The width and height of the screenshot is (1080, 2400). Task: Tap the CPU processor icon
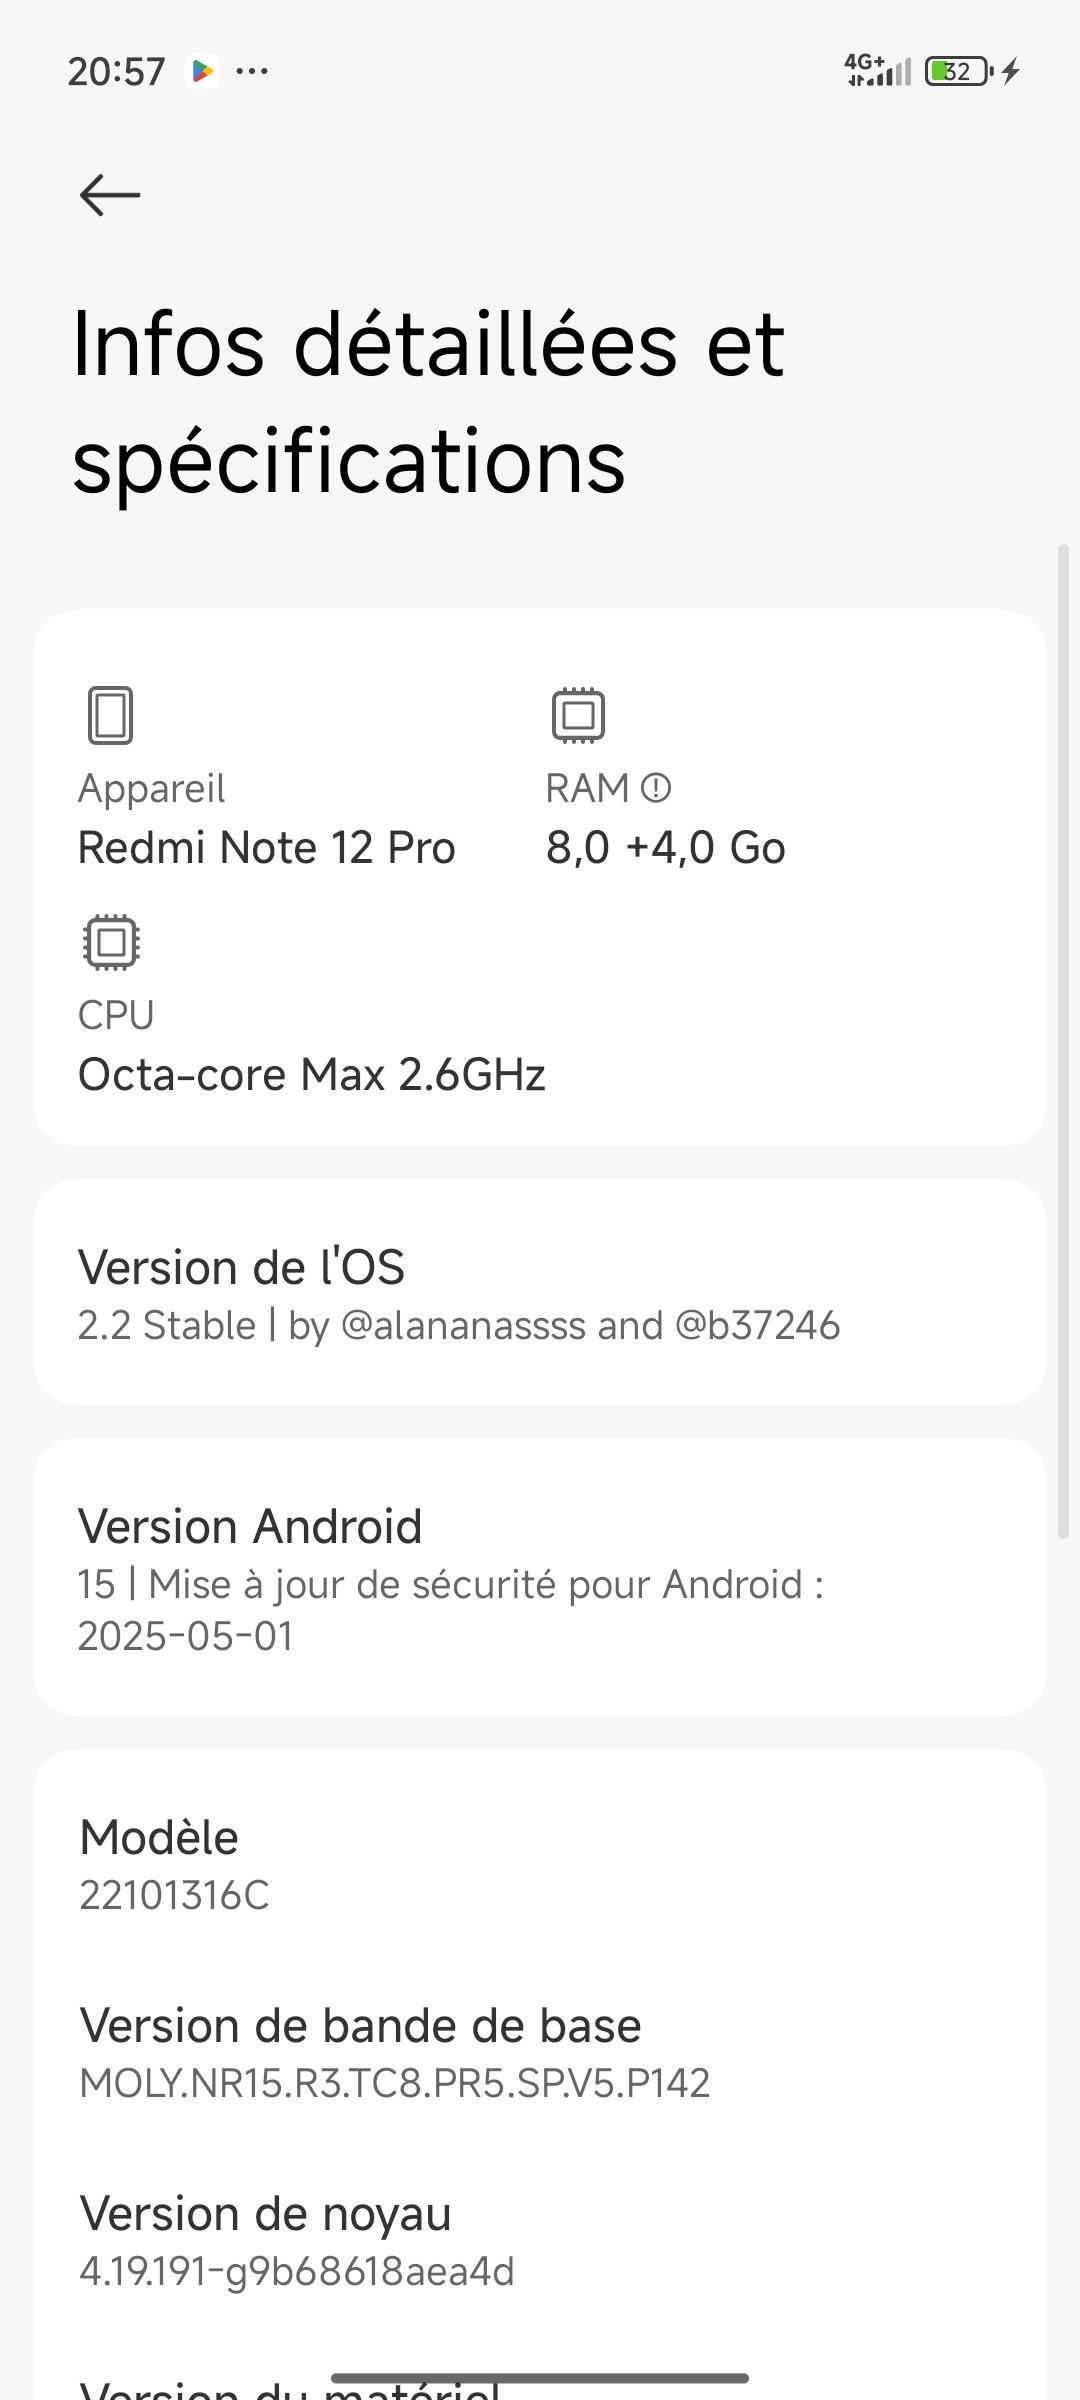110,942
